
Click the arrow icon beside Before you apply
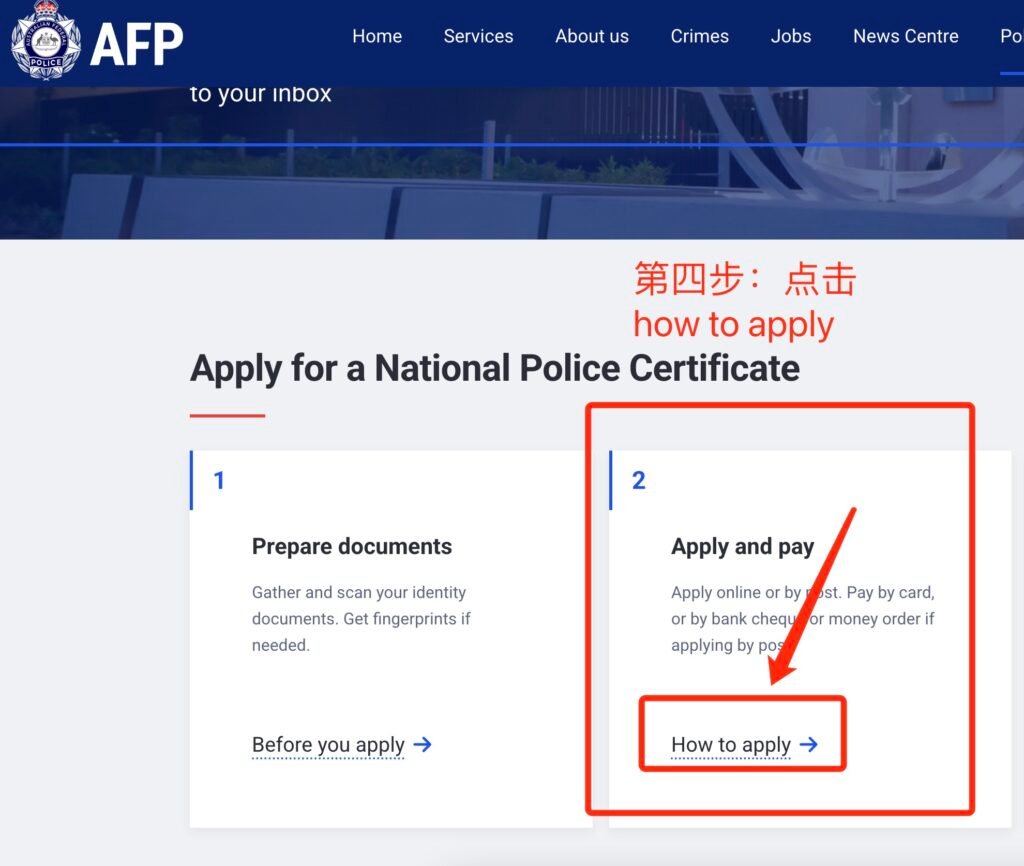(423, 744)
